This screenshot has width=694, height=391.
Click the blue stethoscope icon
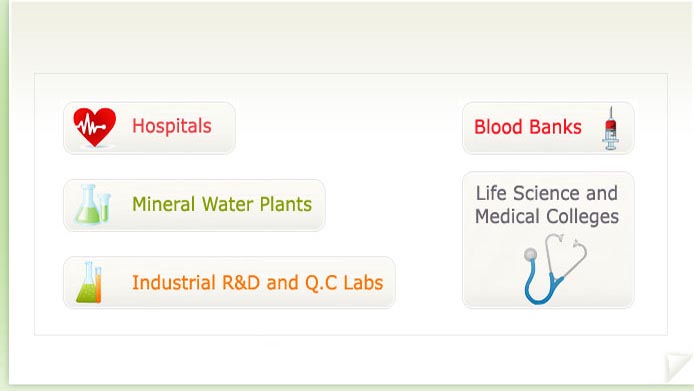pyautogui.click(x=555, y=269)
